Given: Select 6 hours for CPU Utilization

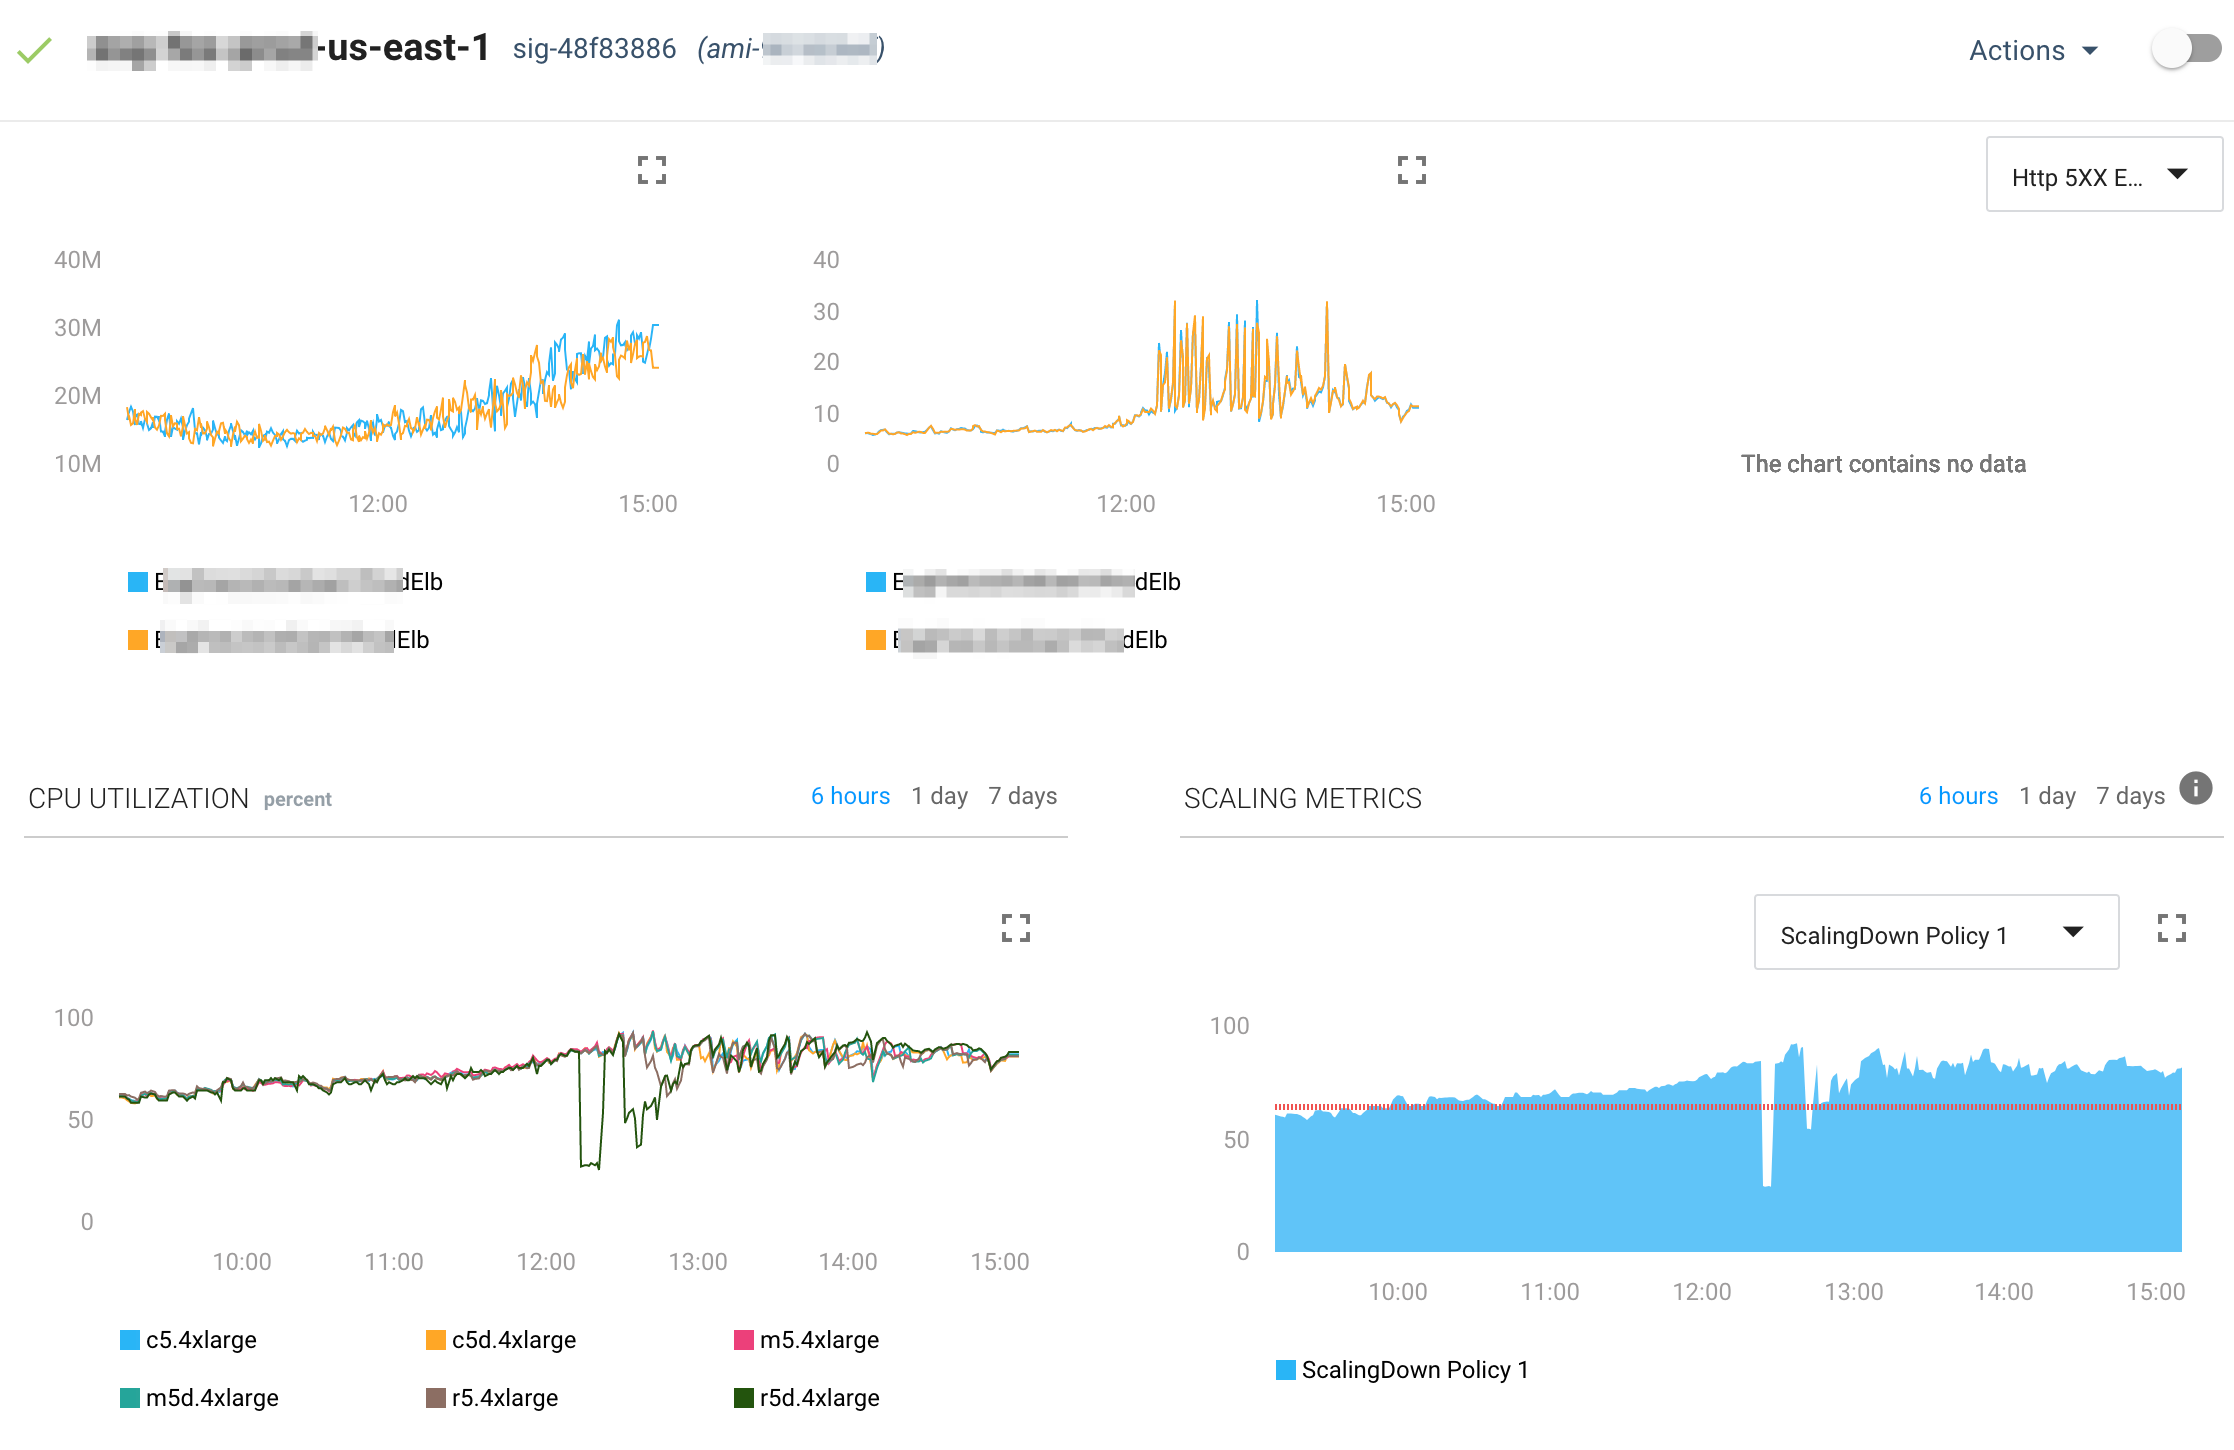Looking at the screenshot, I should (850, 796).
